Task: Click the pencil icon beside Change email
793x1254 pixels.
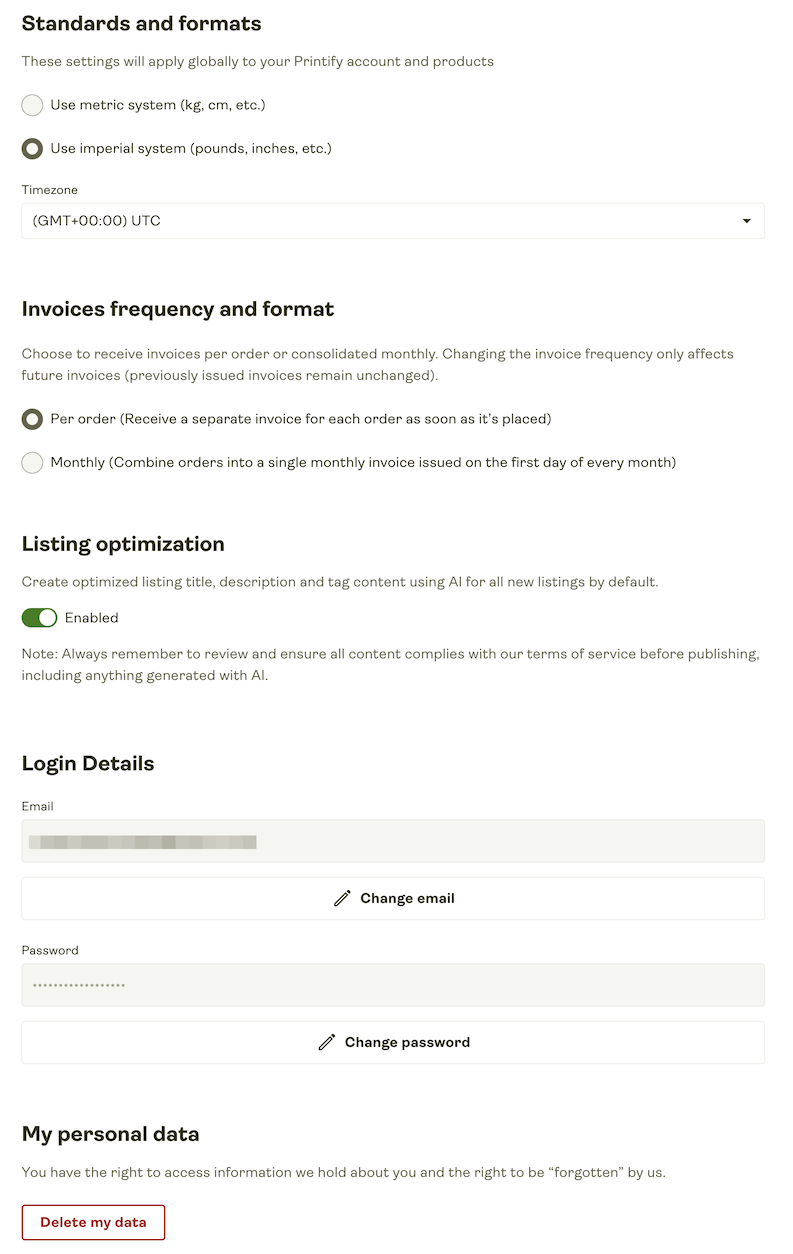Action: (344, 898)
